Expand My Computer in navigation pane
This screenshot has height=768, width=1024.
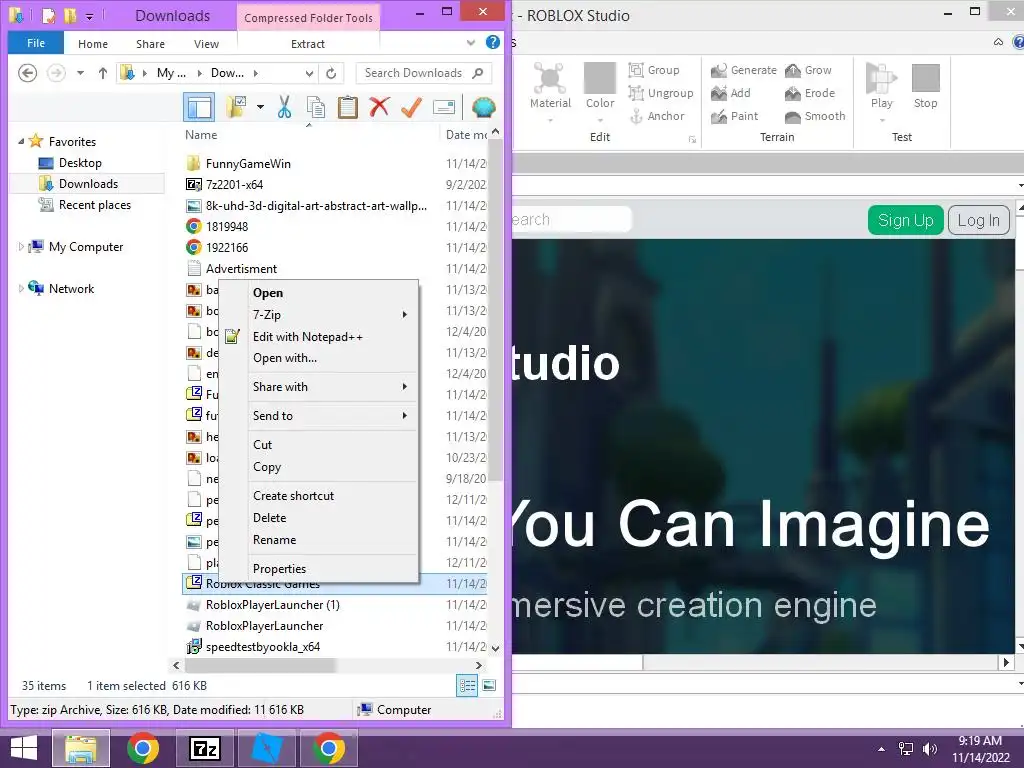point(21,247)
